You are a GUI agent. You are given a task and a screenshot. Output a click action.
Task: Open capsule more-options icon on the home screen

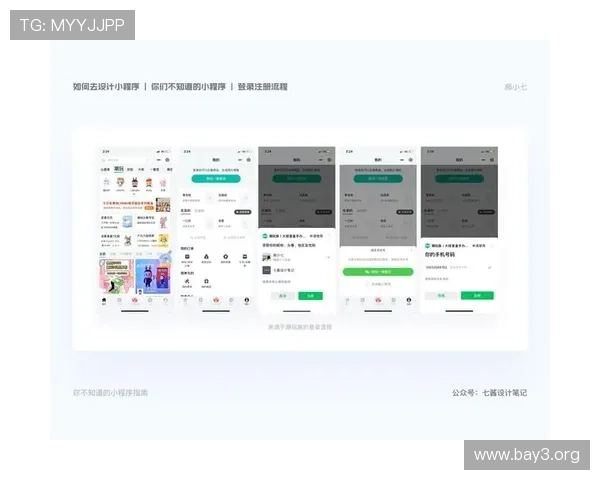click(158, 160)
